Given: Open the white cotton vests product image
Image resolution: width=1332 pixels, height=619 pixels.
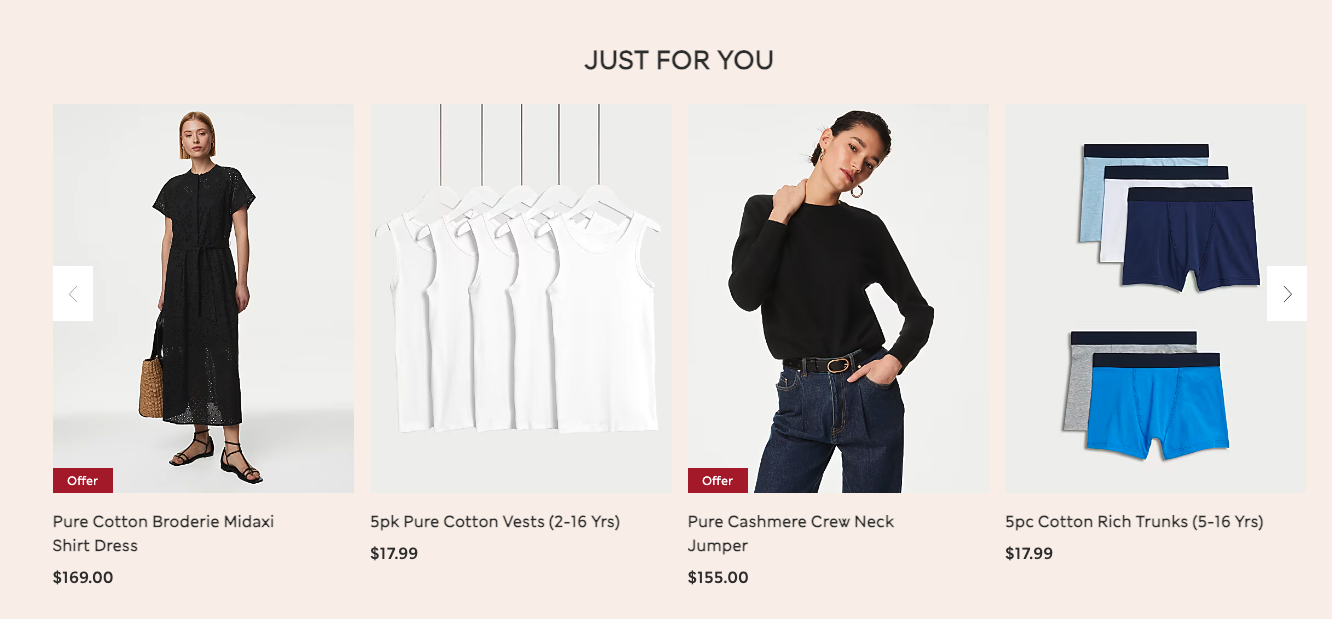Looking at the screenshot, I should [521, 298].
